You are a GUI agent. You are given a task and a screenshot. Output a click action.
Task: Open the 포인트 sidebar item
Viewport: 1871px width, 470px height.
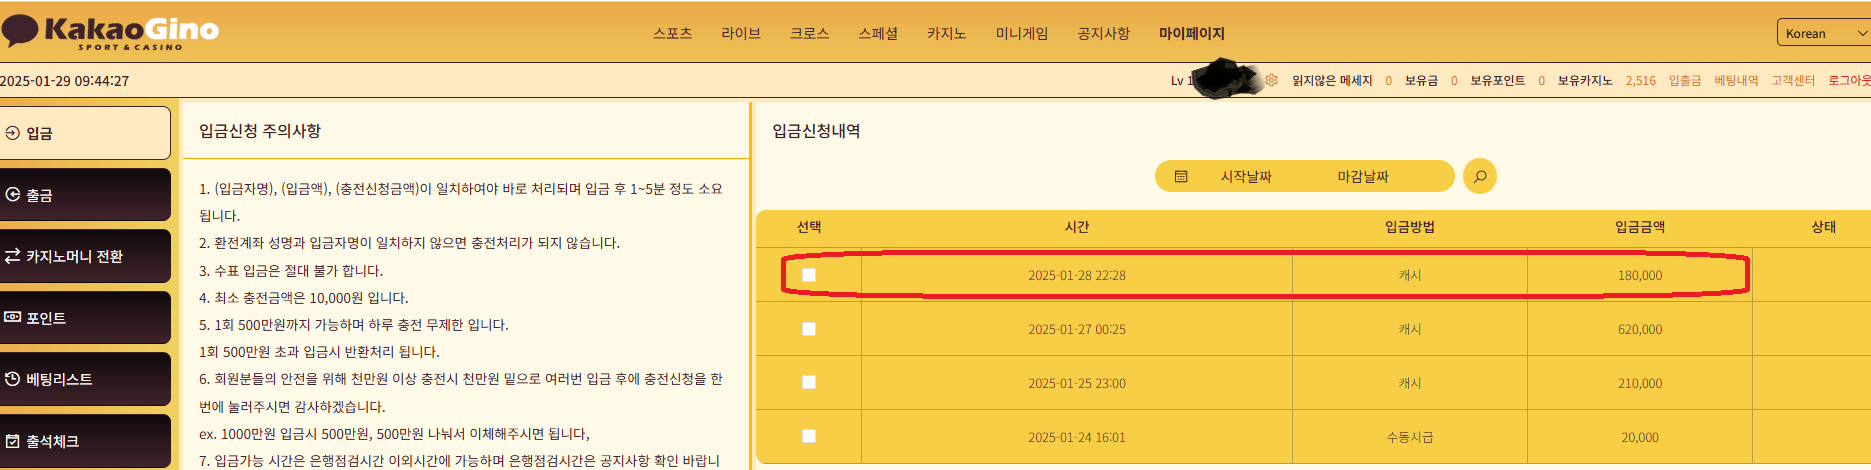(x=85, y=317)
